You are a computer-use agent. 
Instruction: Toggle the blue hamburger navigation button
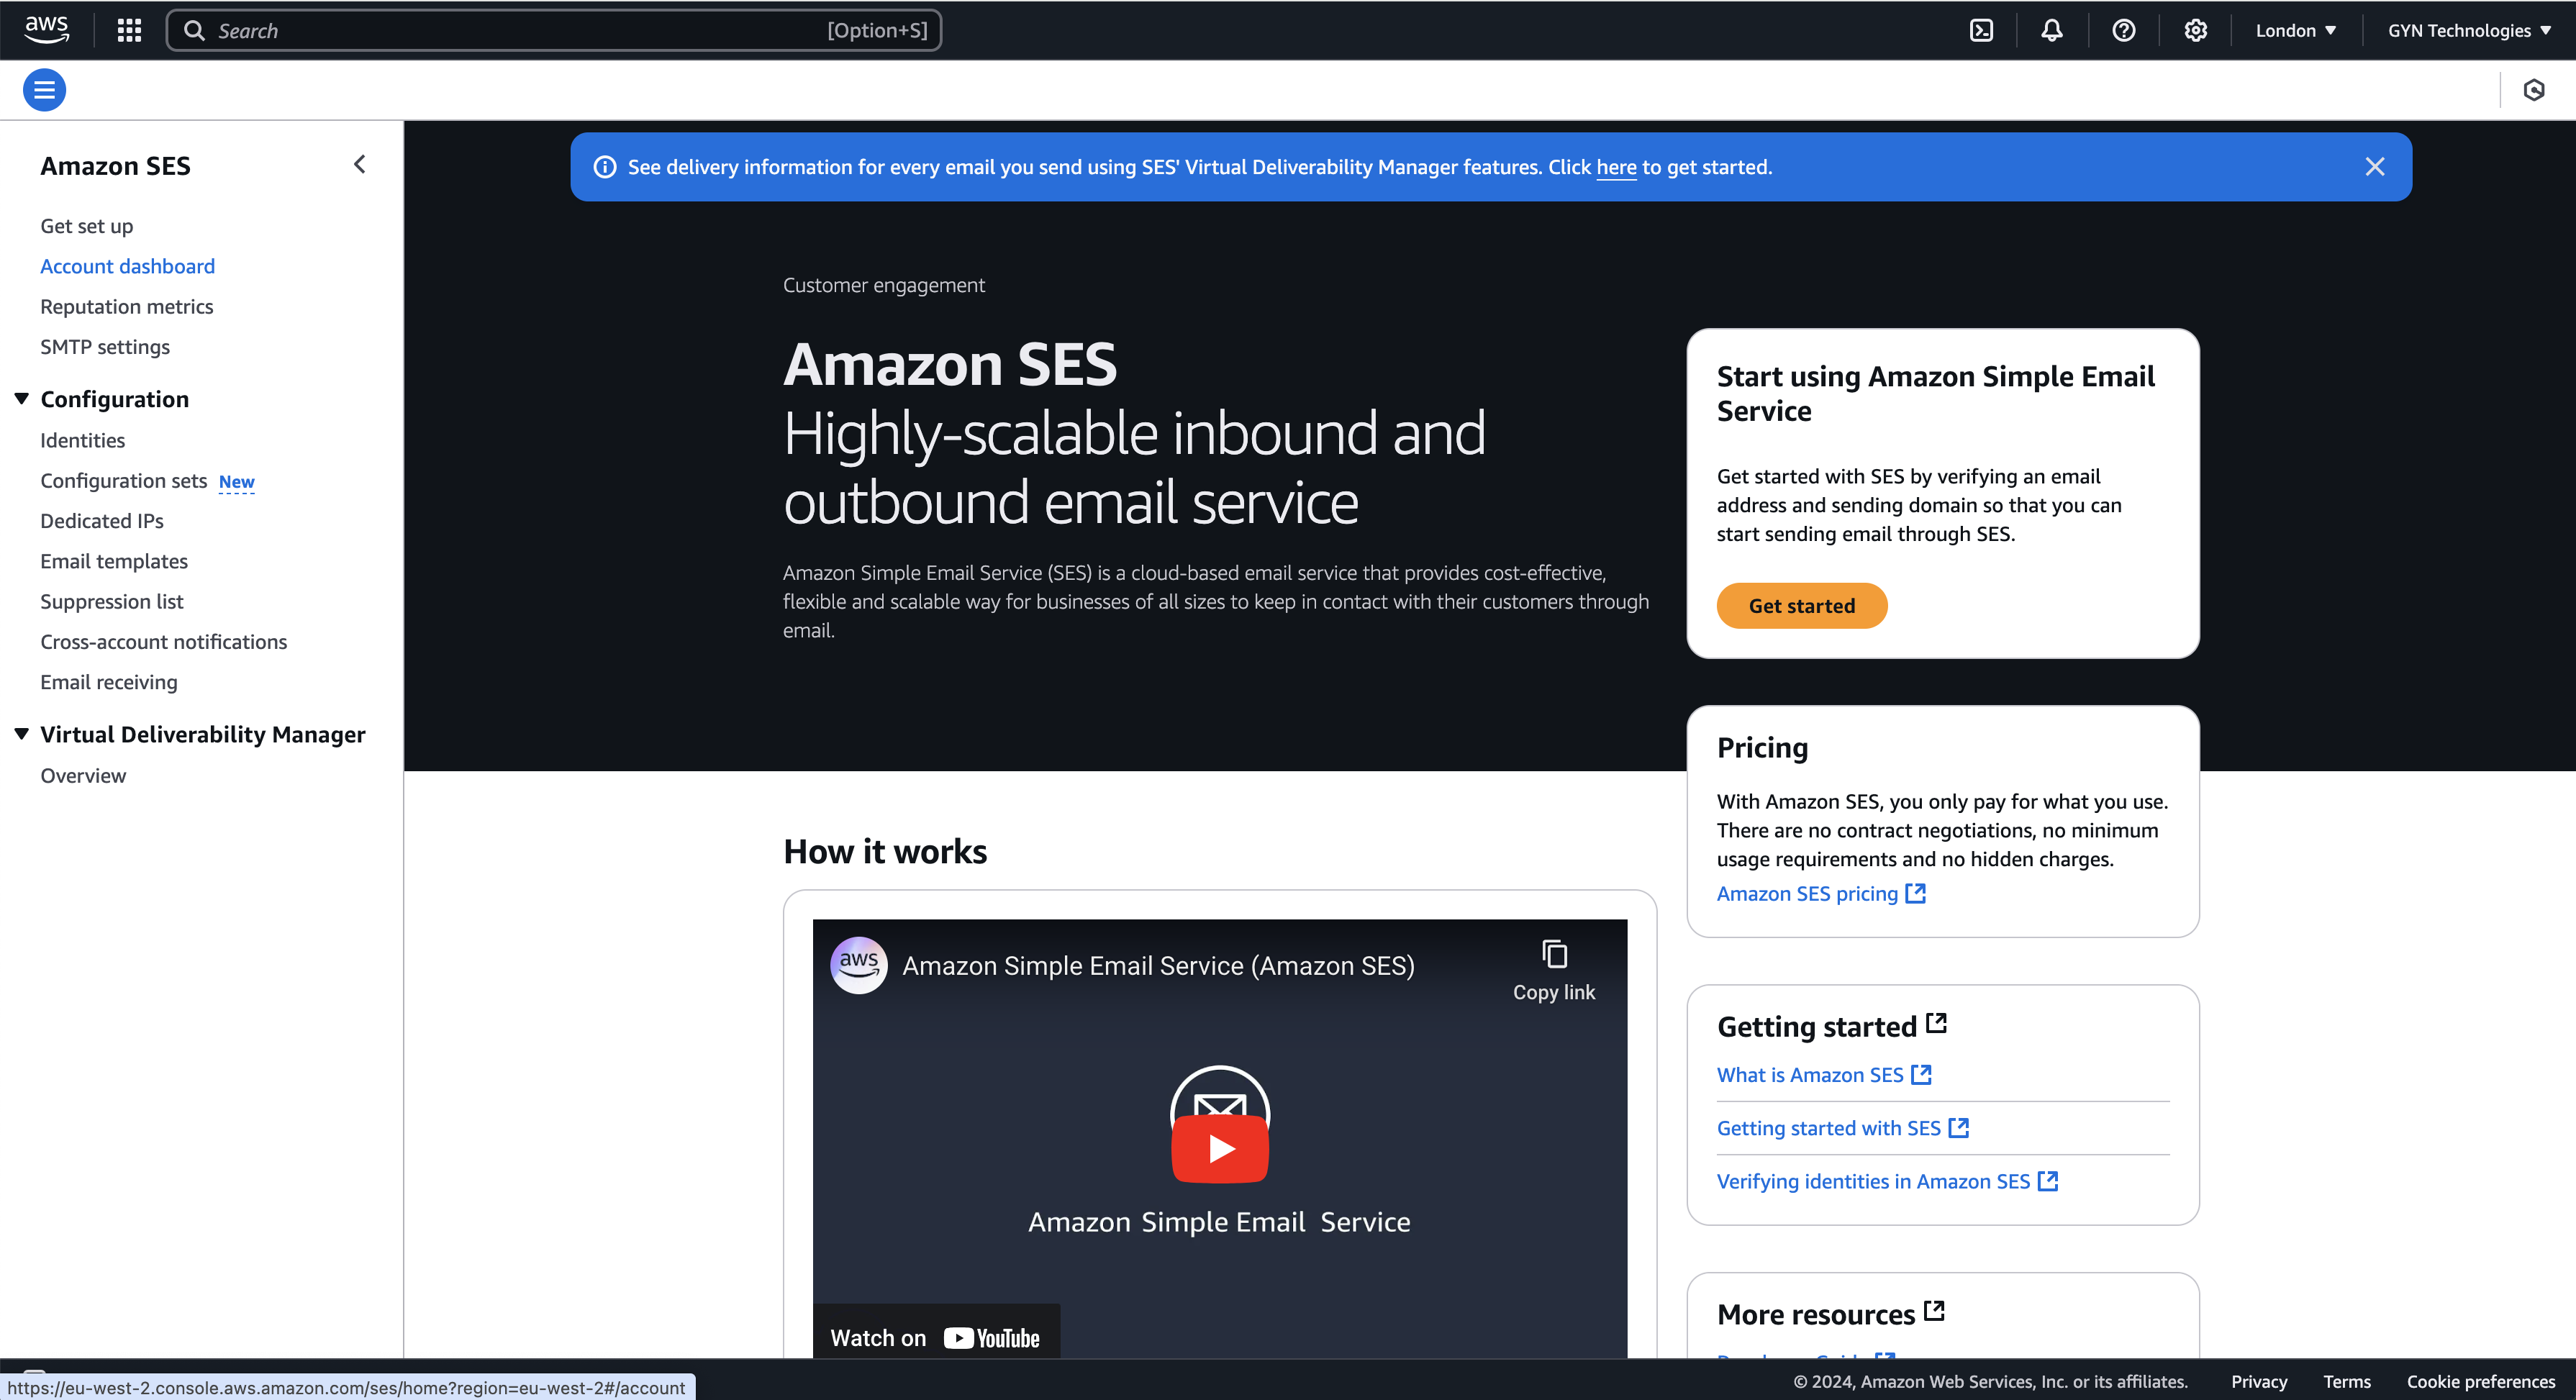(x=44, y=90)
